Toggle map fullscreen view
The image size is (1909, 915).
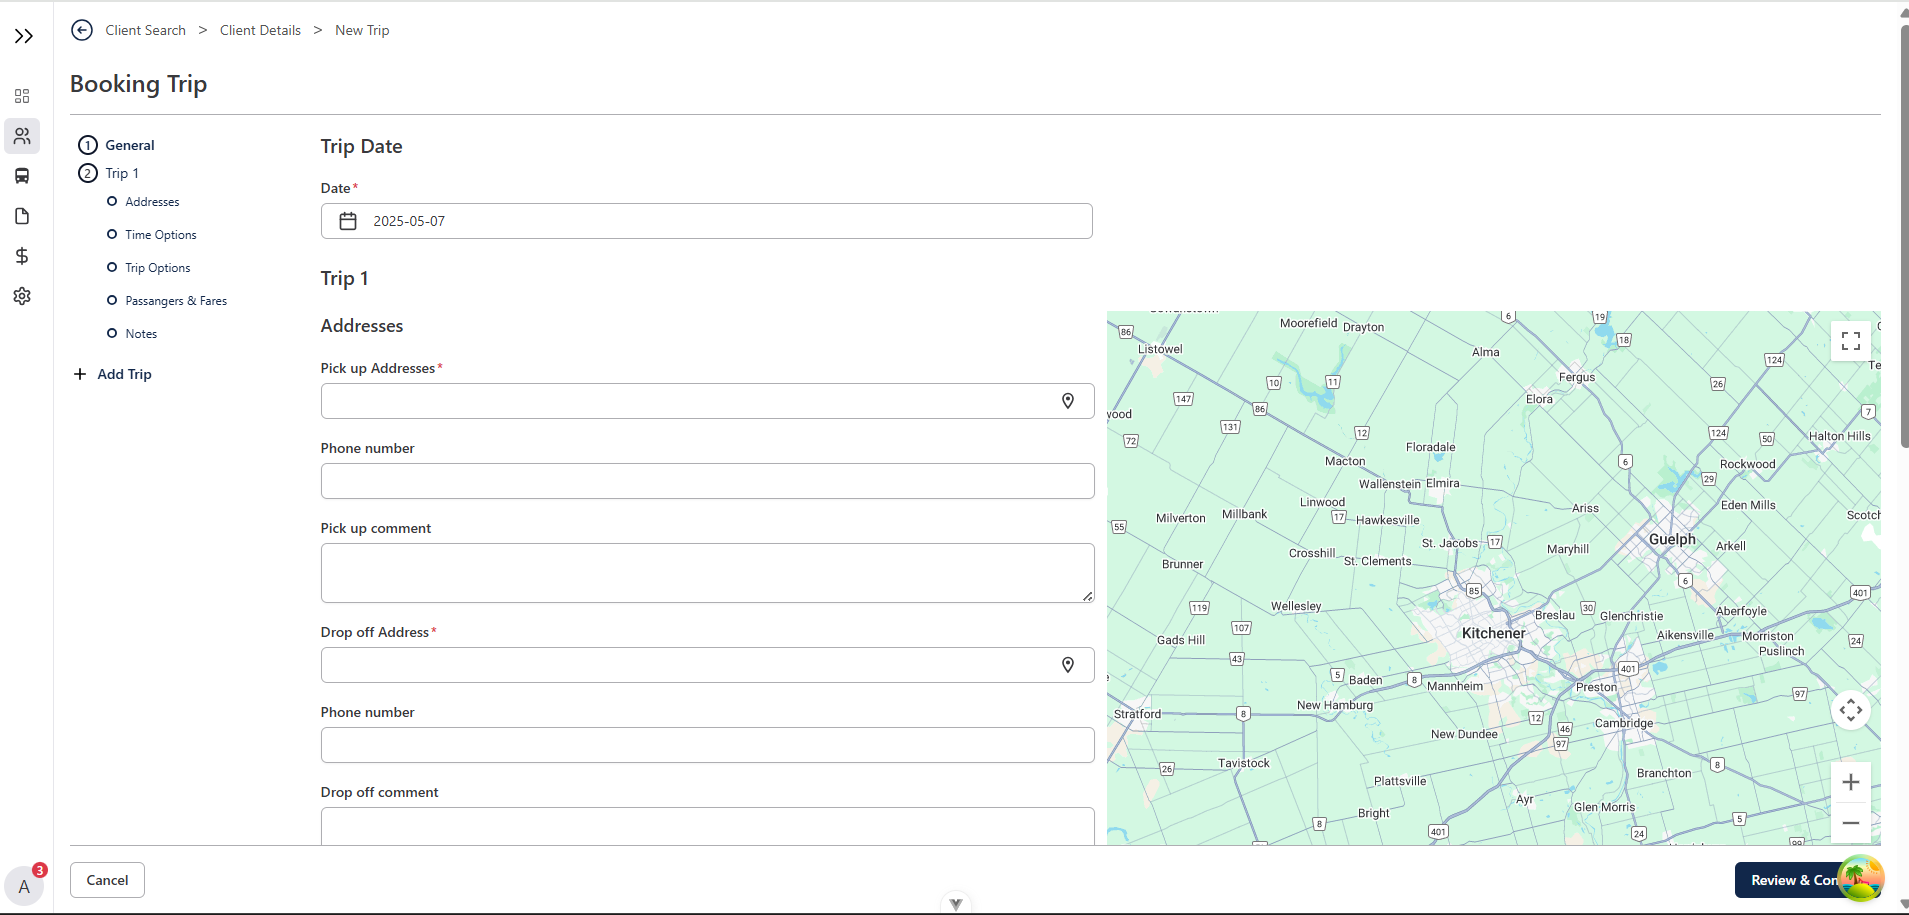tap(1850, 341)
